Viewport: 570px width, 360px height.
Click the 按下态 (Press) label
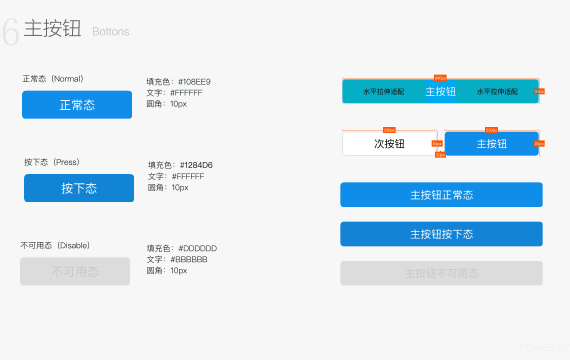point(52,162)
